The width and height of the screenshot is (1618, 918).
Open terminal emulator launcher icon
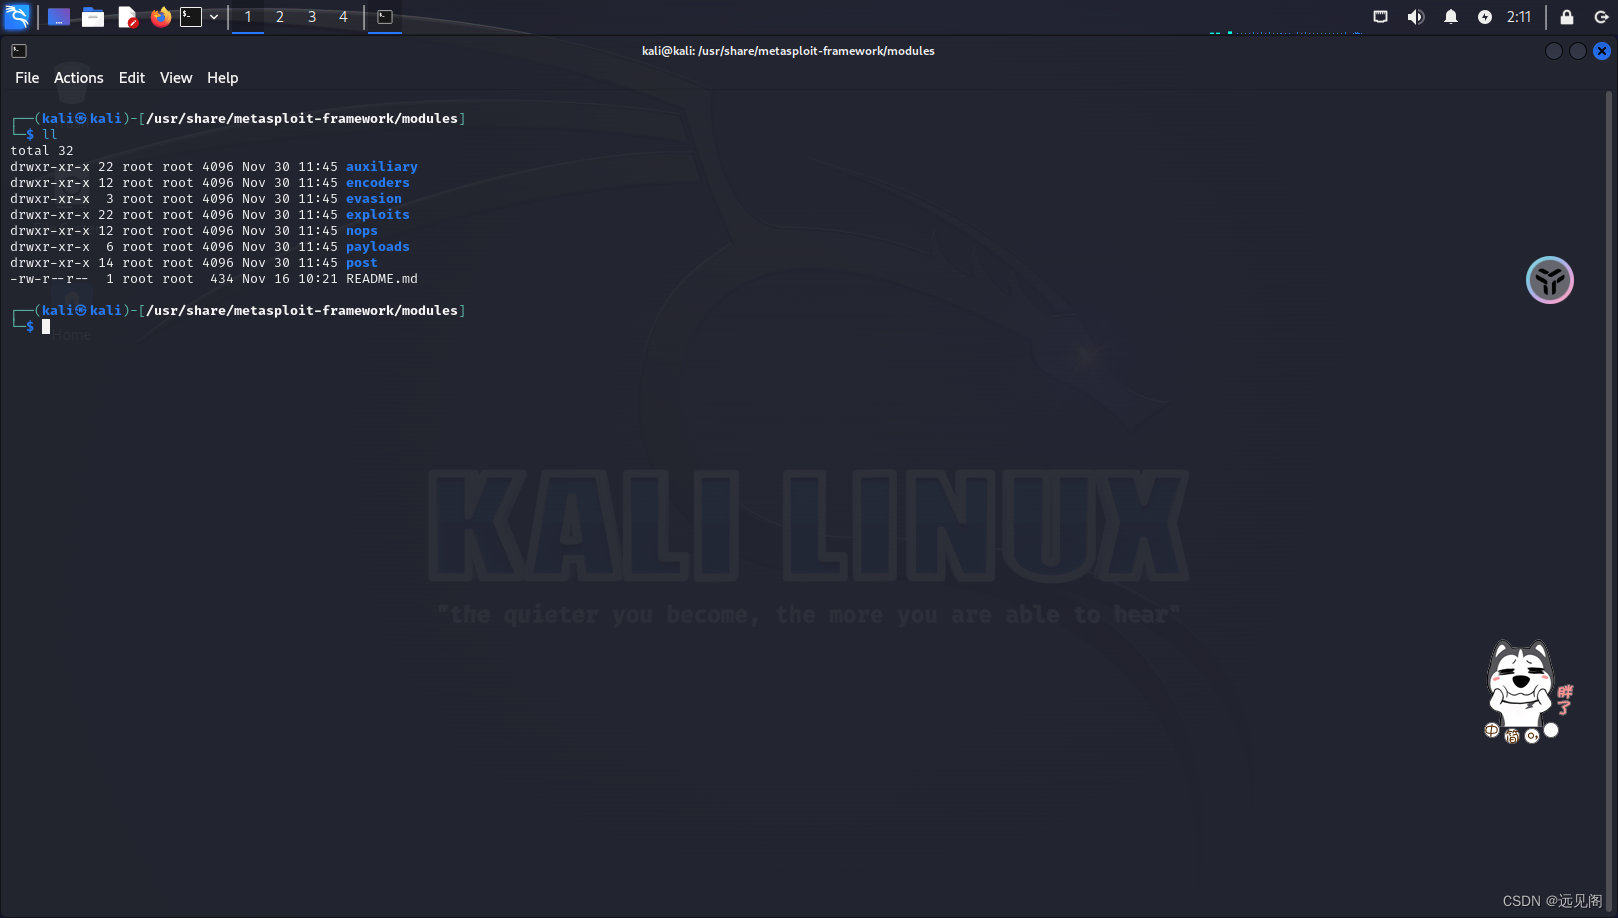point(191,17)
